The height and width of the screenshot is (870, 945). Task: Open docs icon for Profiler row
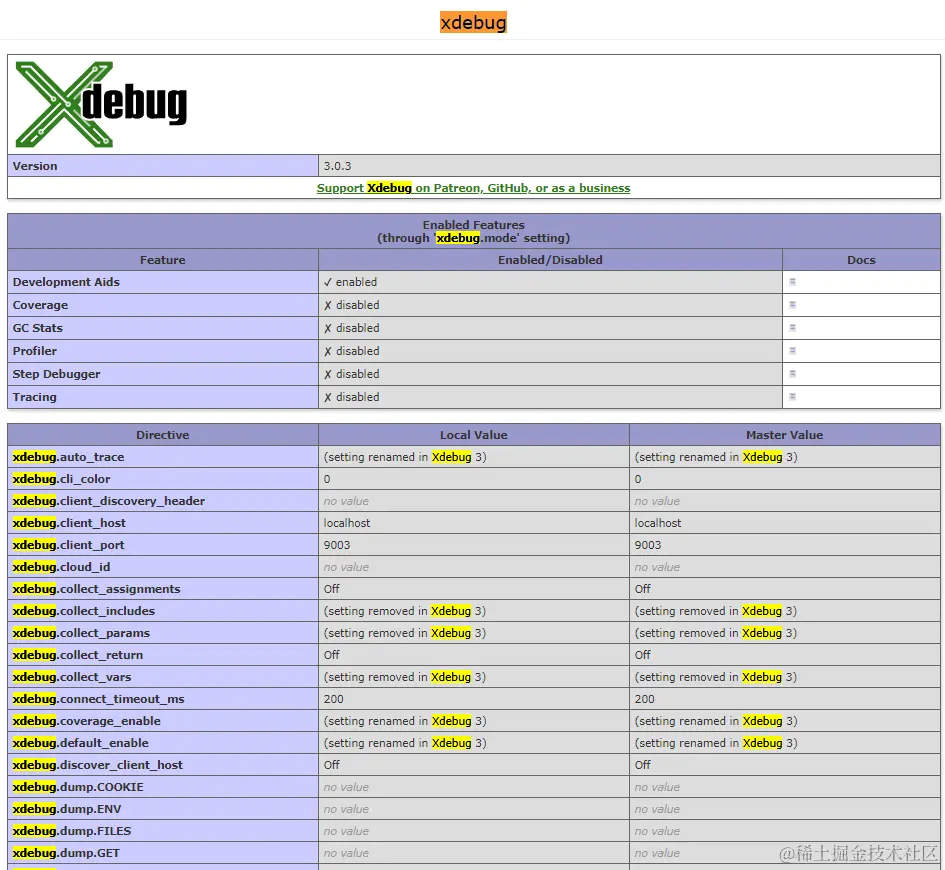792,351
